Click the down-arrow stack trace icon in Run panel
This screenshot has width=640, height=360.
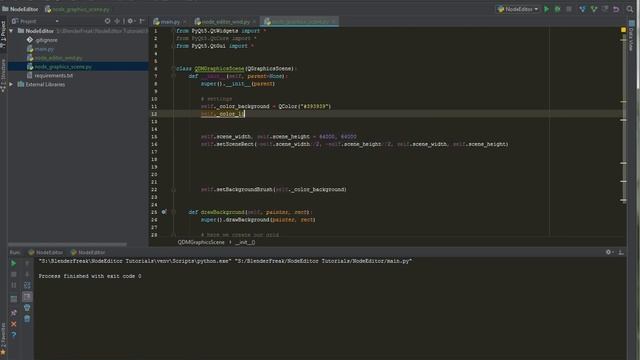27,274
